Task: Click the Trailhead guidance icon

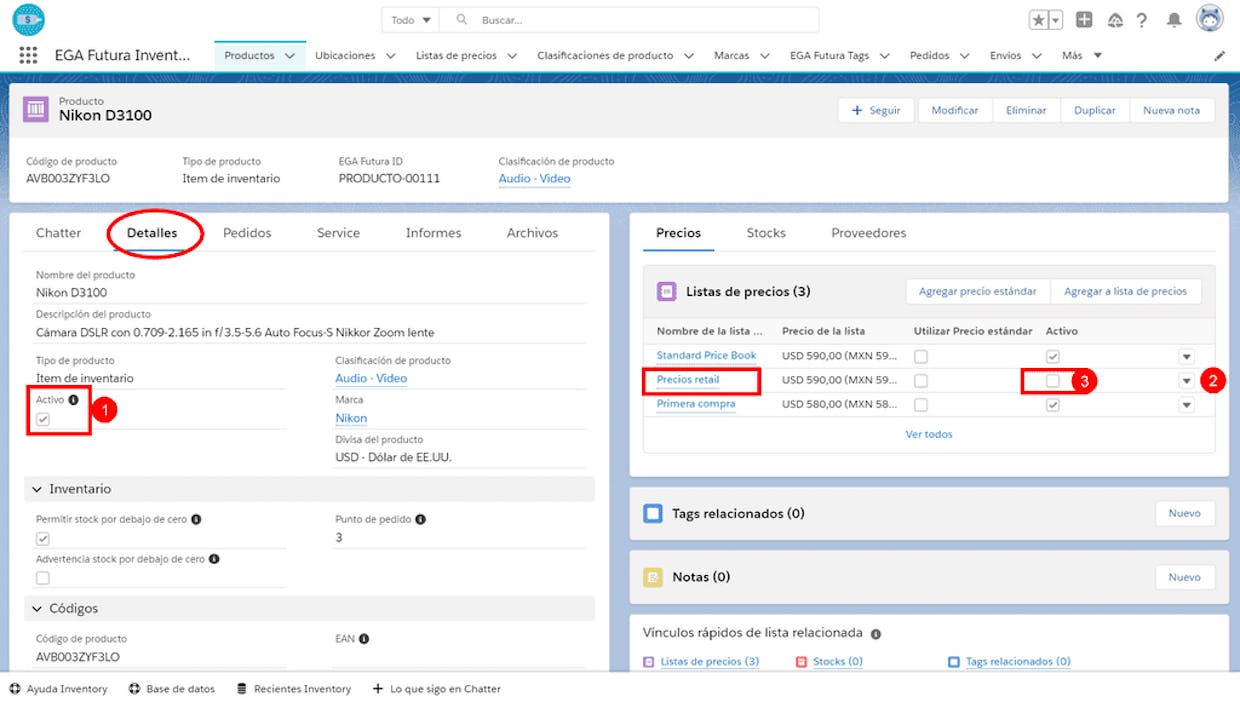Action: click(x=1115, y=20)
